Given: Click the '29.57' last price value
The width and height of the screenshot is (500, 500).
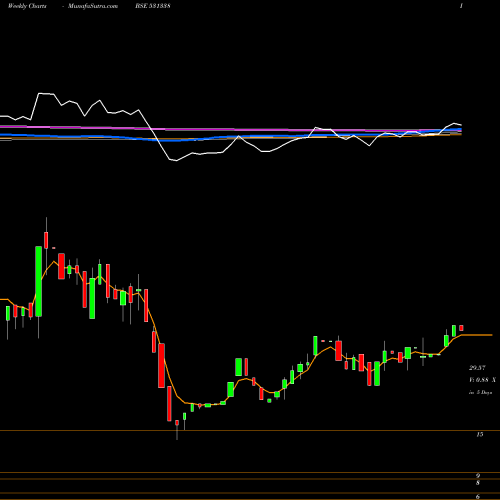Looking at the screenshot, I should (x=477, y=368).
